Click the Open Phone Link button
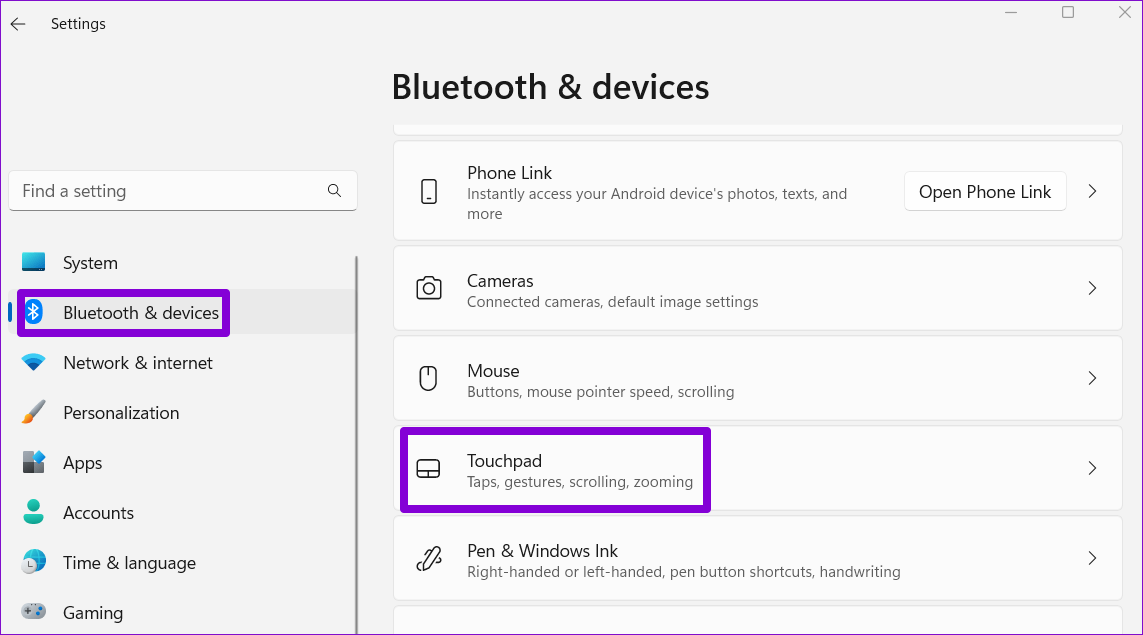The height and width of the screenshot is (635, 1143). pos(985,191)
